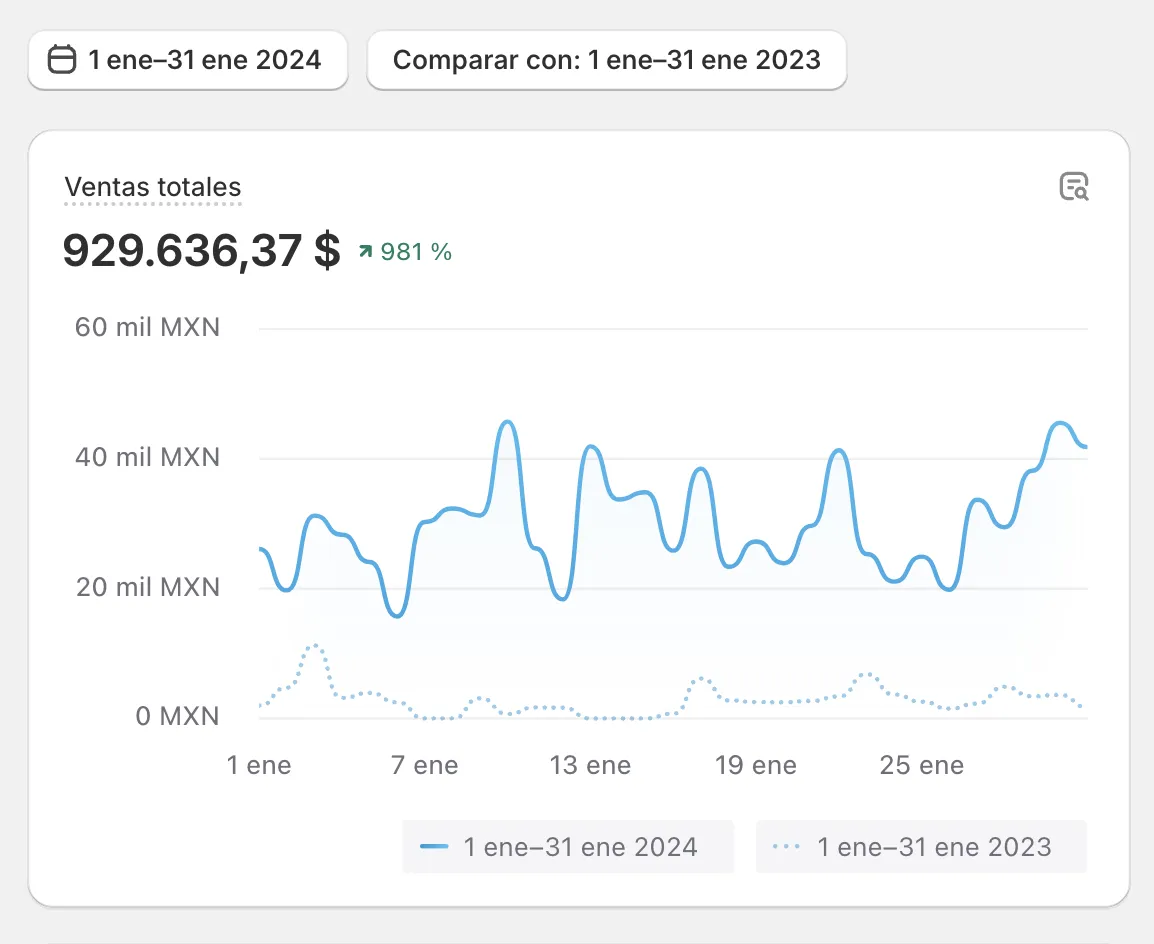The height and width of the screenshot is (944, 1154).
Task: Click the dotted line icon in the 2023 legend
Action: pyautogui.click(x=787, y=847)
